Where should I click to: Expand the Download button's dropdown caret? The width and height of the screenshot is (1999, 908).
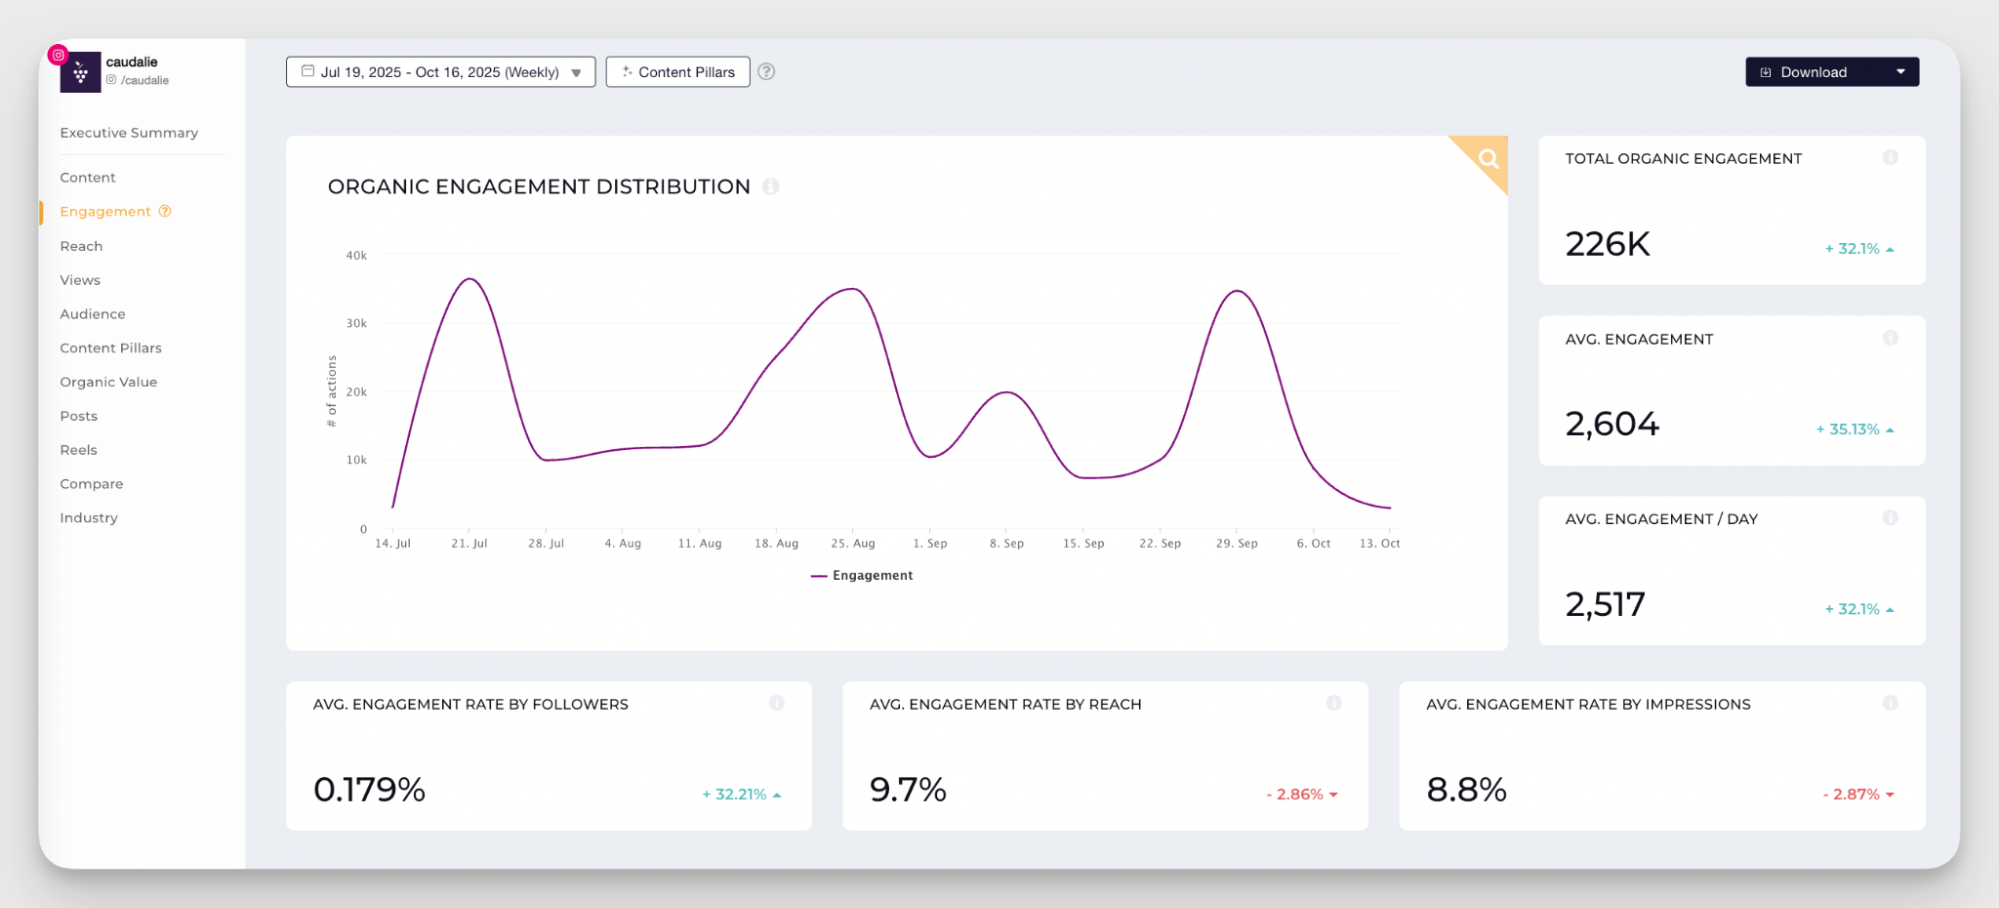click(1901, 71)
